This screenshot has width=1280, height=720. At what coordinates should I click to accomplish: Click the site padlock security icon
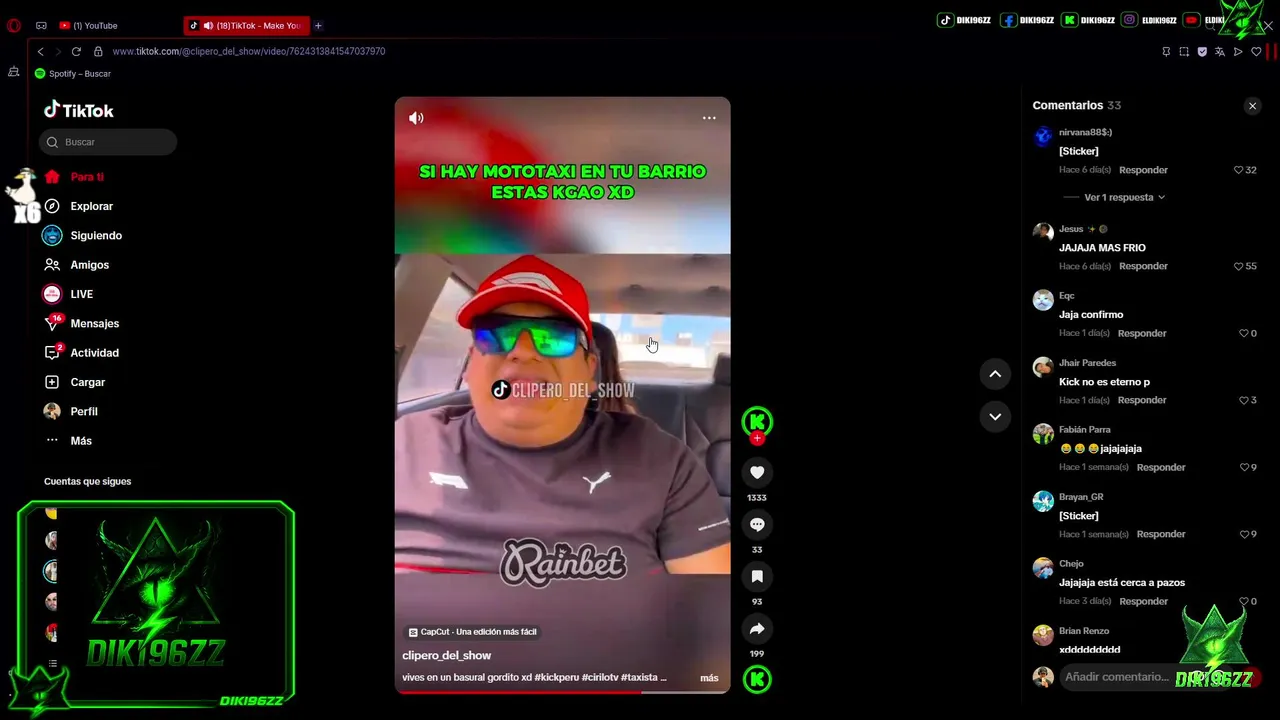[x=98, y=51]
